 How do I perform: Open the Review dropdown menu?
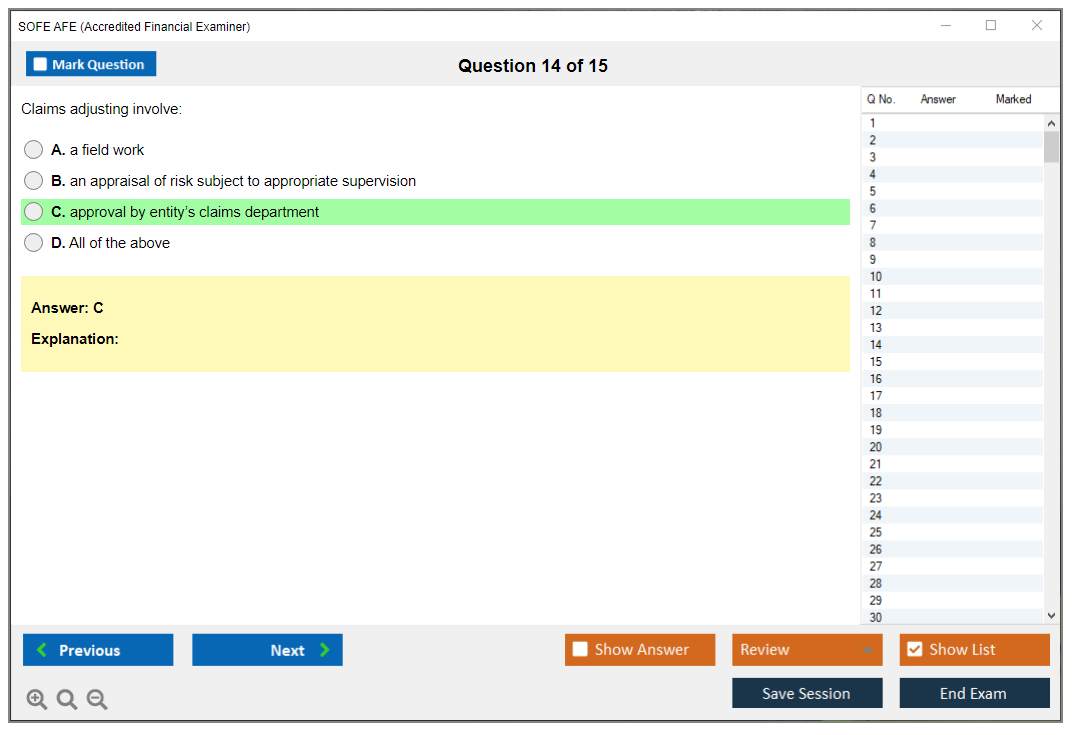(807, 650)
